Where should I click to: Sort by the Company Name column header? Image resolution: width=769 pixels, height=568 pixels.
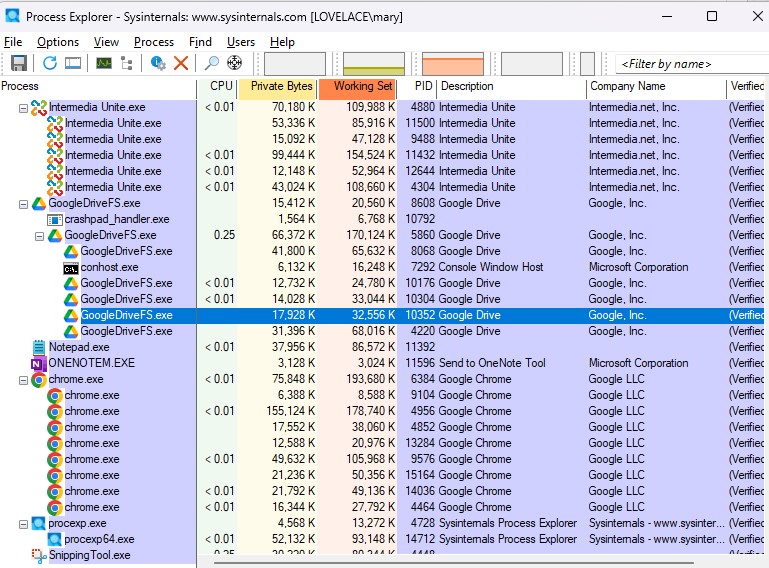click(x=656, y=86)
